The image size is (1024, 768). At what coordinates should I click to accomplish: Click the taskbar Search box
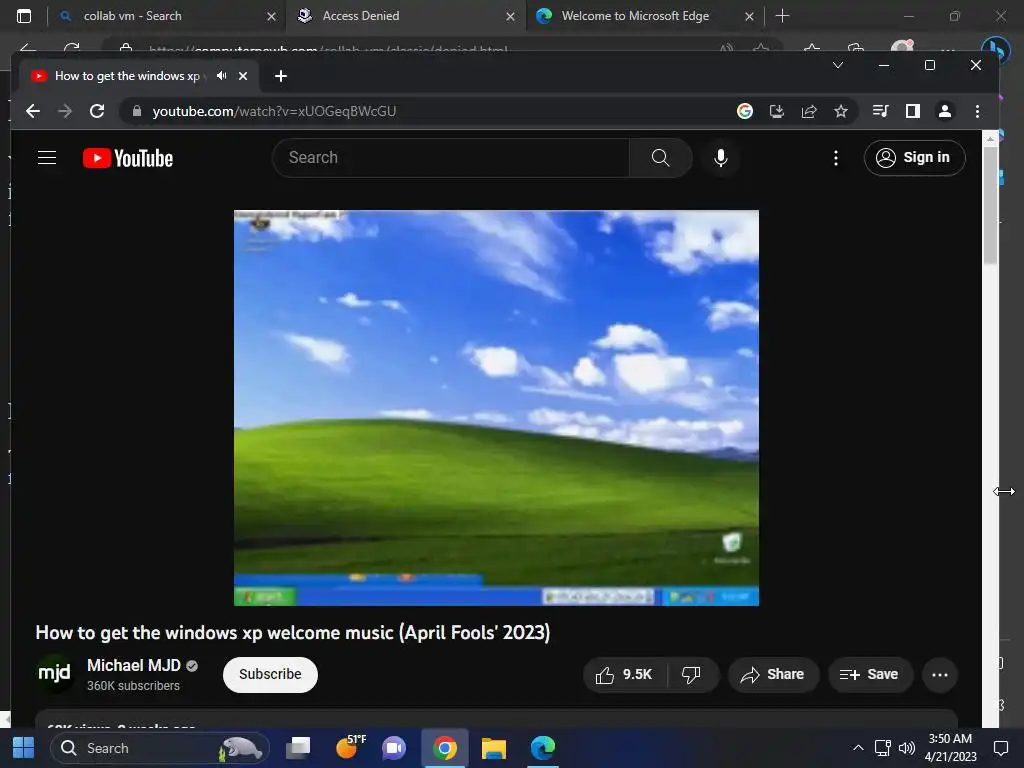click(x=160, y=748)
